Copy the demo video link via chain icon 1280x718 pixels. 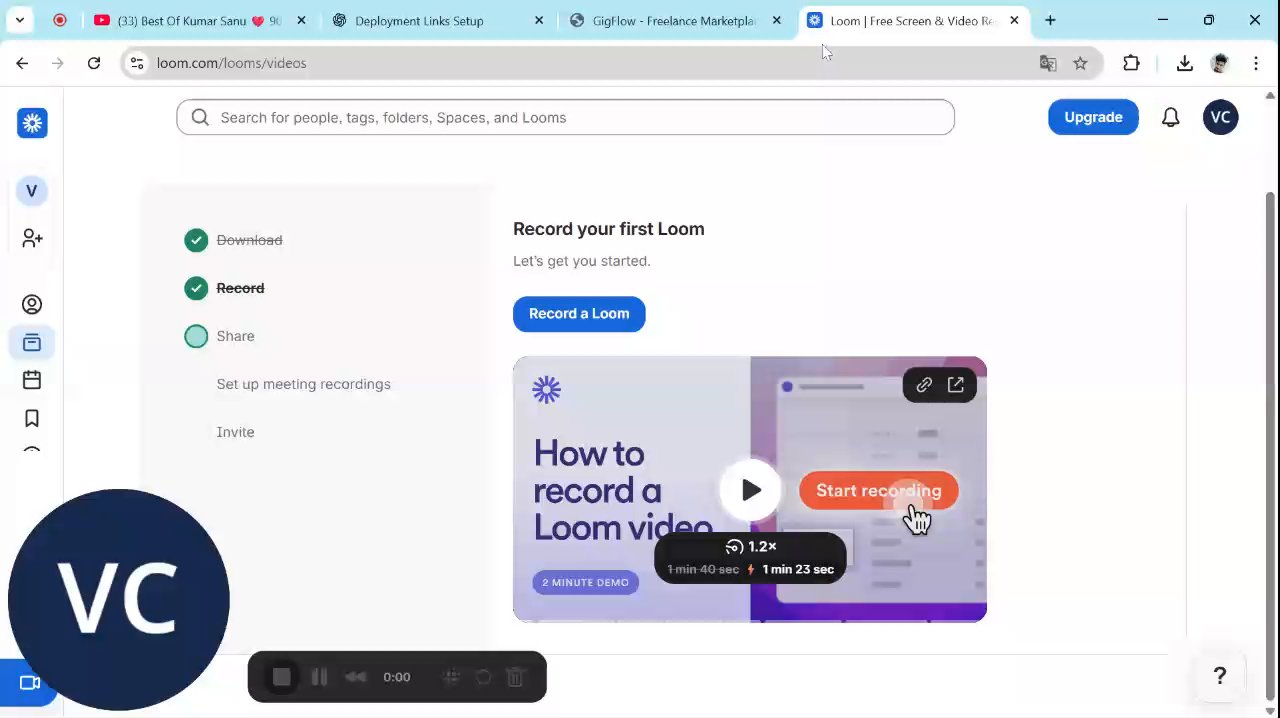[x=924, y=385]
